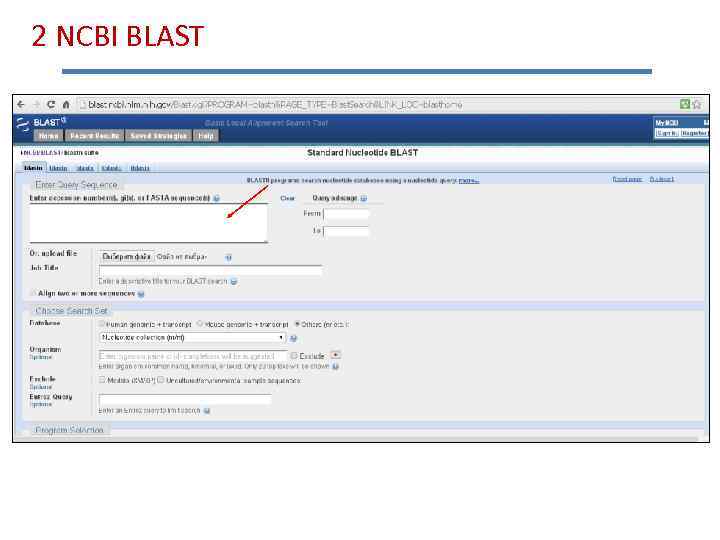Open help icon after job title description
720x540 pixels.
pos(234,281)
